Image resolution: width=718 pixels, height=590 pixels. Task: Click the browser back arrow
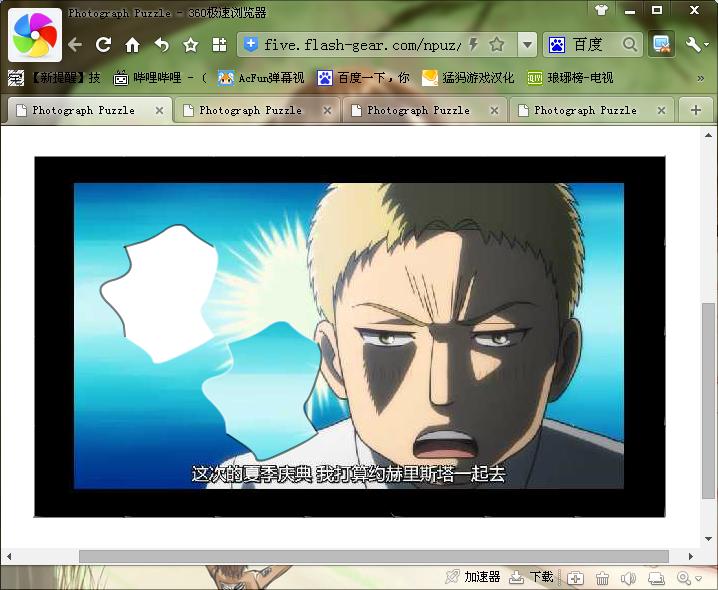point(75,45)
